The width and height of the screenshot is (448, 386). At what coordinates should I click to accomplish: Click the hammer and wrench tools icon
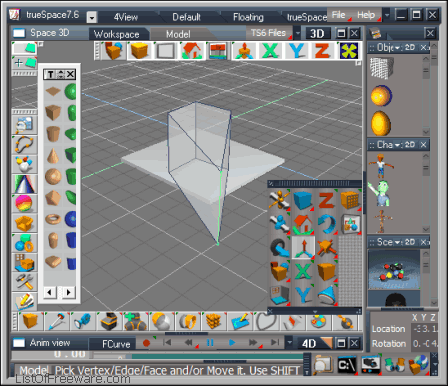click(24, 282)
